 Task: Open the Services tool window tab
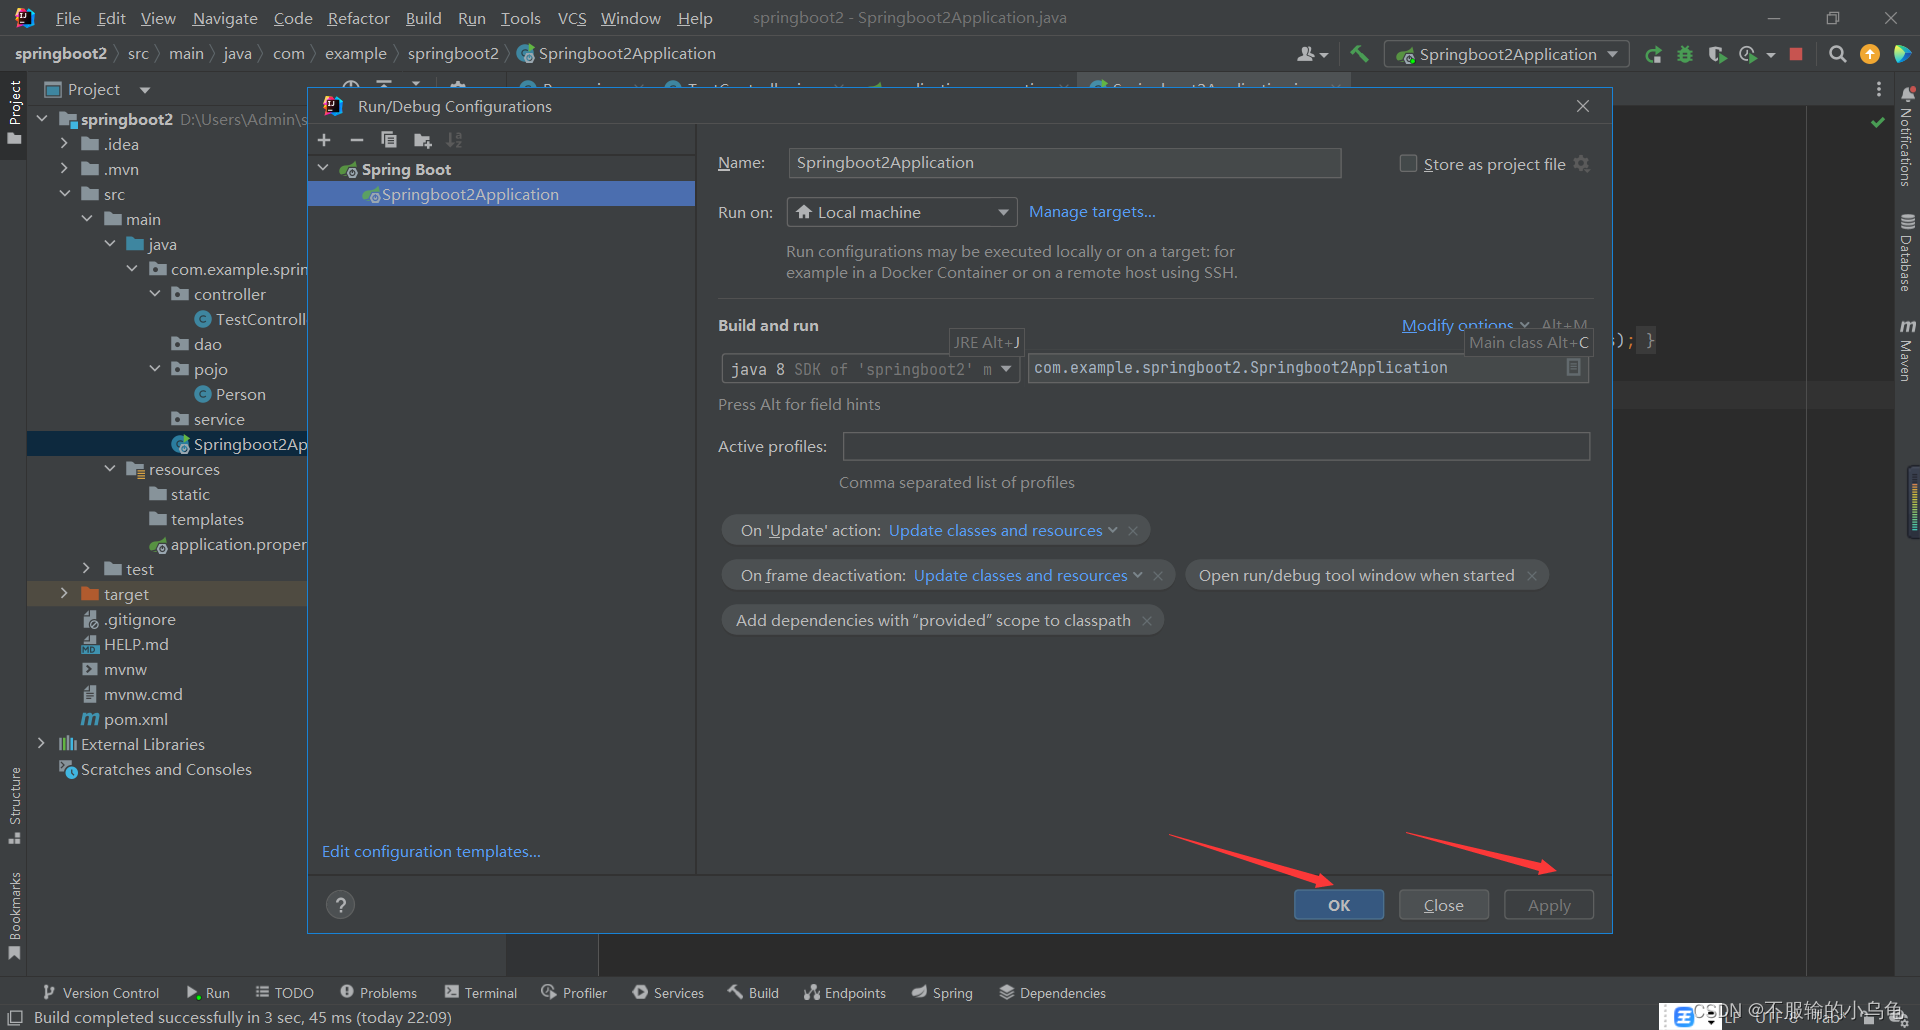668,993
